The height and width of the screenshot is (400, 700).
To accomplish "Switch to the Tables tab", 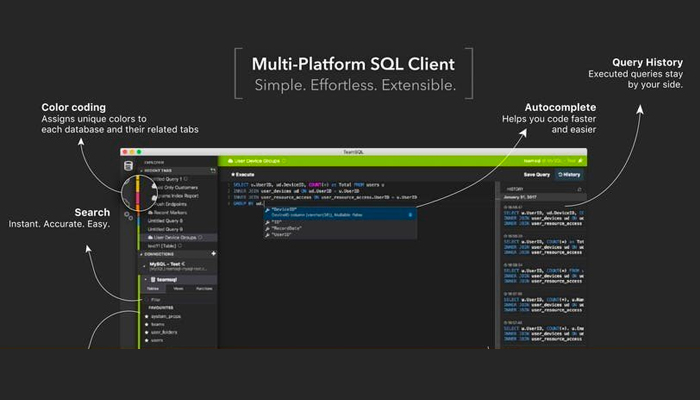I will 153,289.
